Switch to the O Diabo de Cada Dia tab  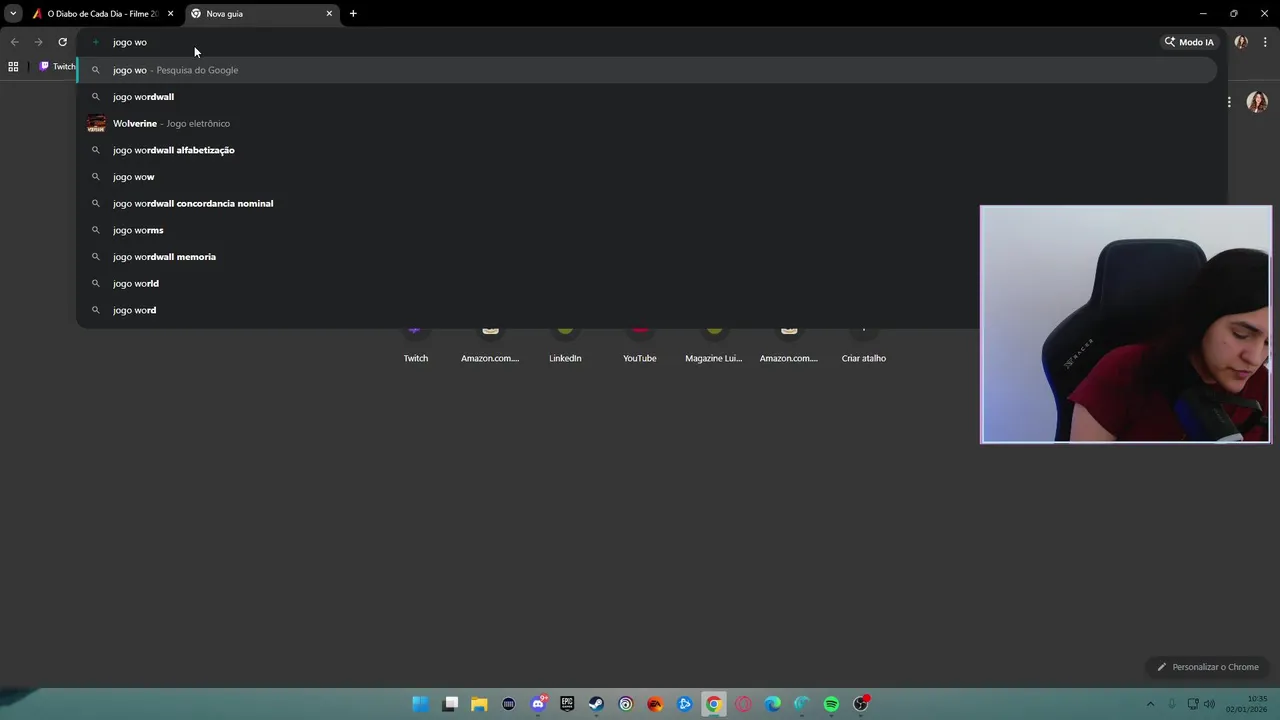[103, 14]
